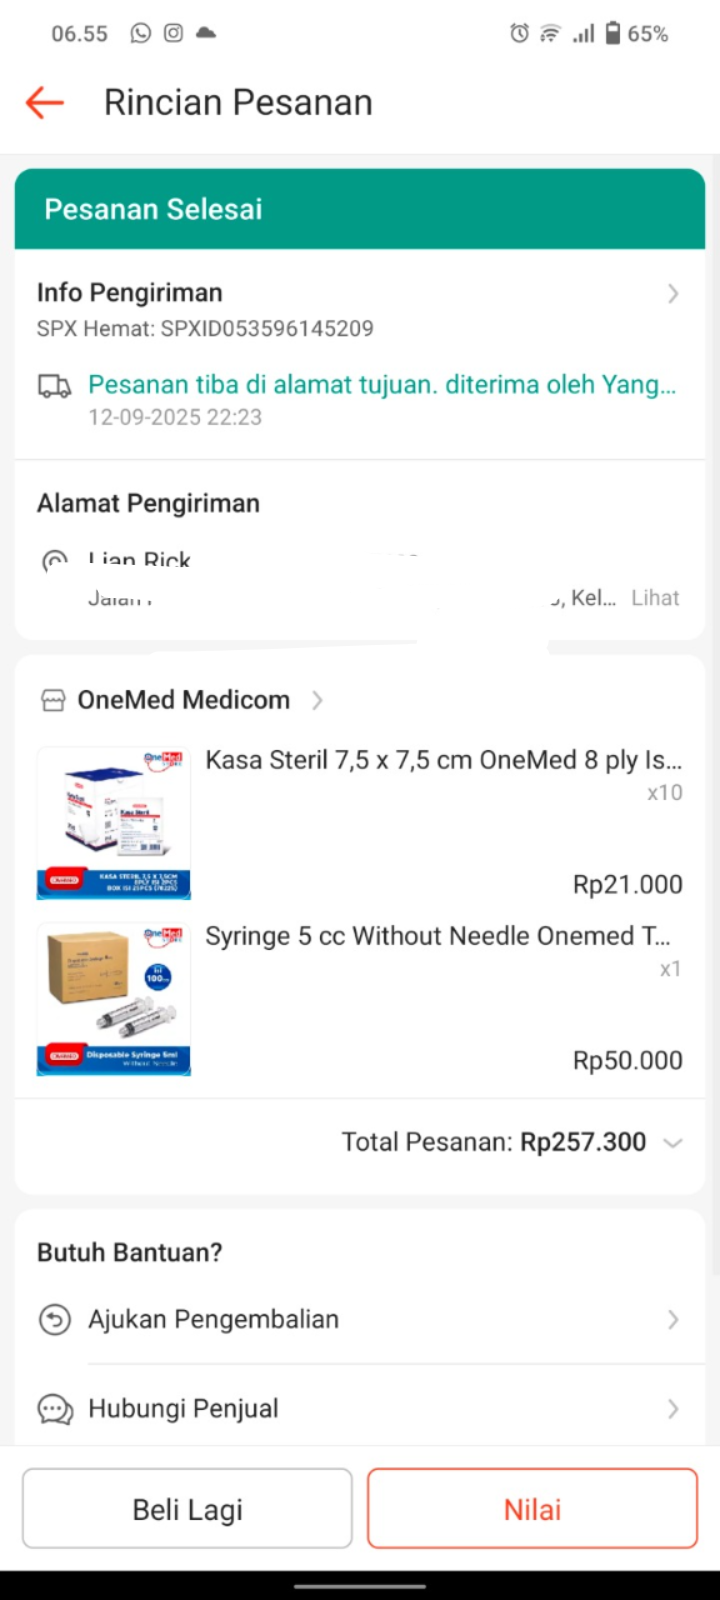Expand Total Pesanan details chevron
The width and height of the screenshot is (720, 1600).
pyautogui.click(x=673, y=1142)
